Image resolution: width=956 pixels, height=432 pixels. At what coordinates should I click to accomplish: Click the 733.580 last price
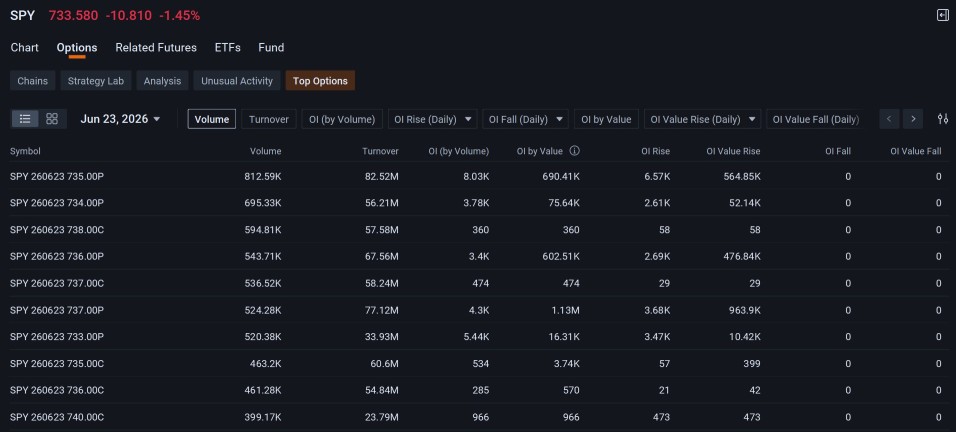[73, 16]
